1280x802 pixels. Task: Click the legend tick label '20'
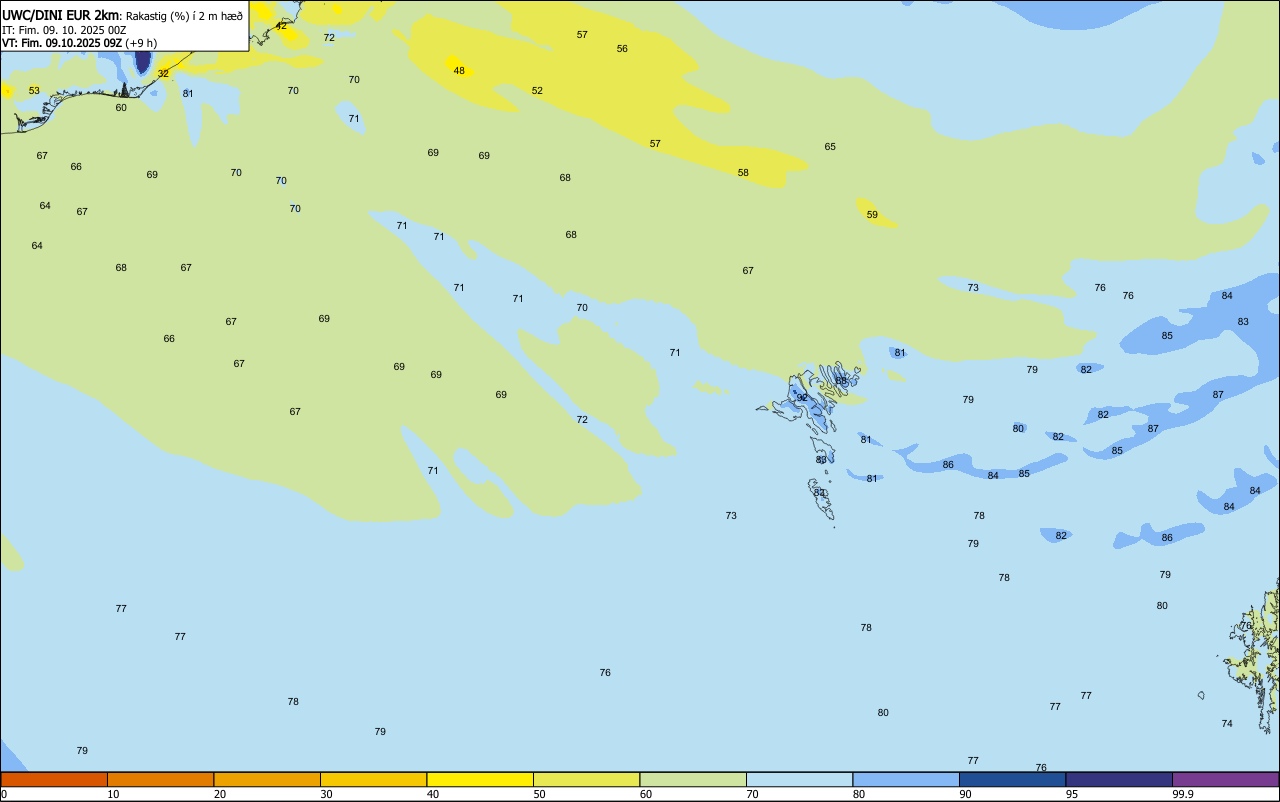(220, 794)
